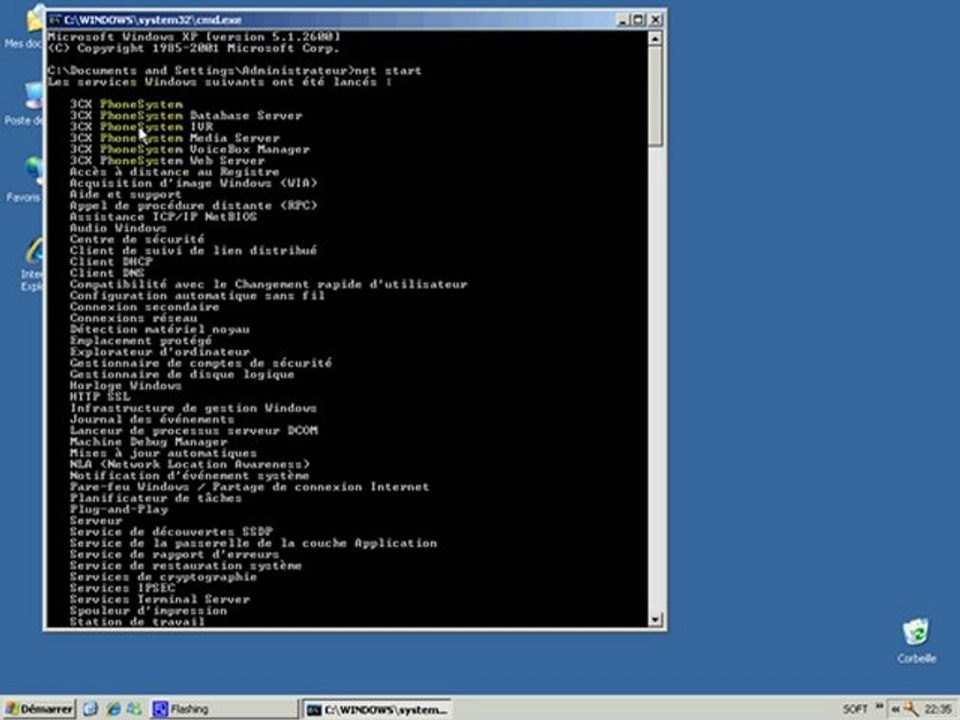The width and height of the screenshot is (960, 720).
Task: Click the '3CX PhoneSystem Web Server' line
Action: 167,160
